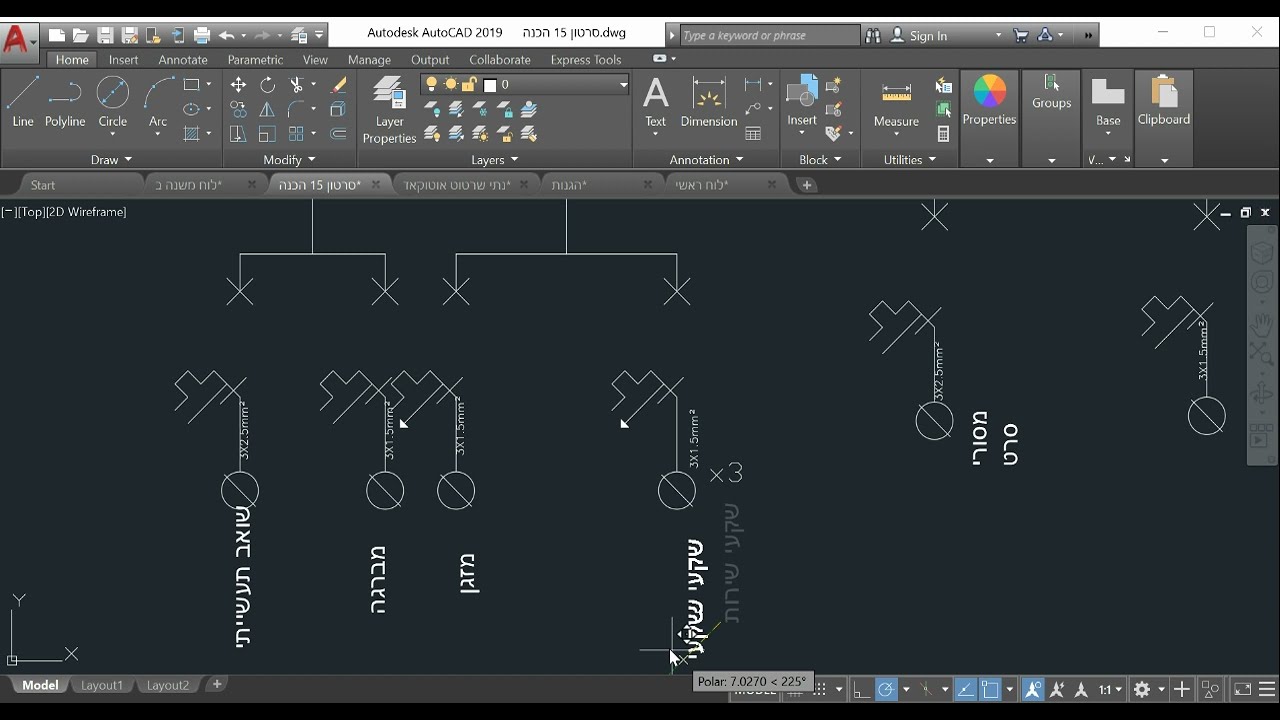The image size is (1280, 720).
Task: Select the Arc tool
Action: click(158, 104)
